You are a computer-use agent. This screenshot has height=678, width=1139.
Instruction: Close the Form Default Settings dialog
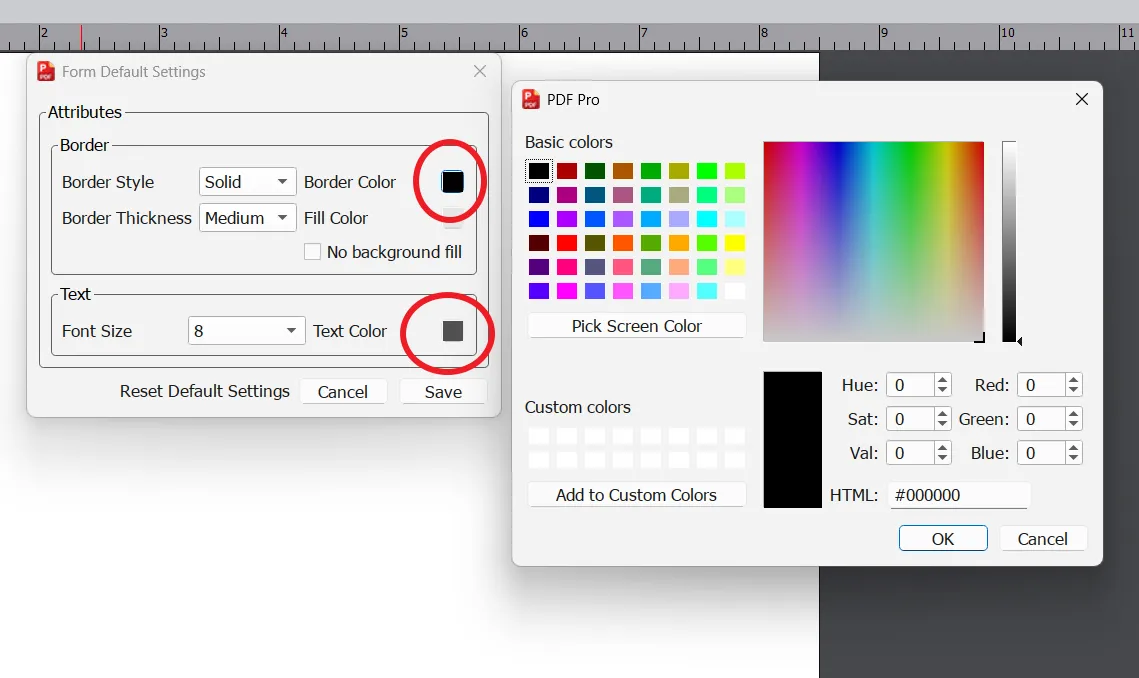pyautogui.click(x=479, y=71)
